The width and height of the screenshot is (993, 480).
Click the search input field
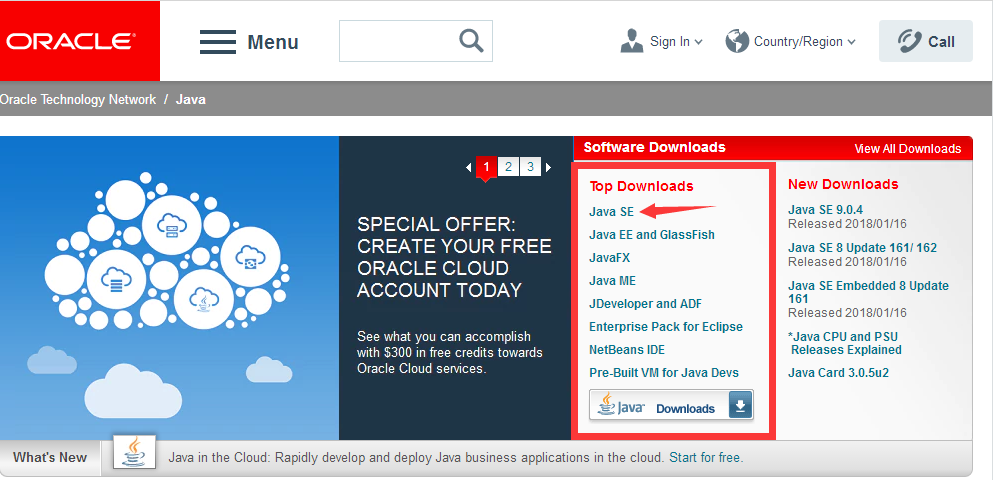[x=416, y=41]
